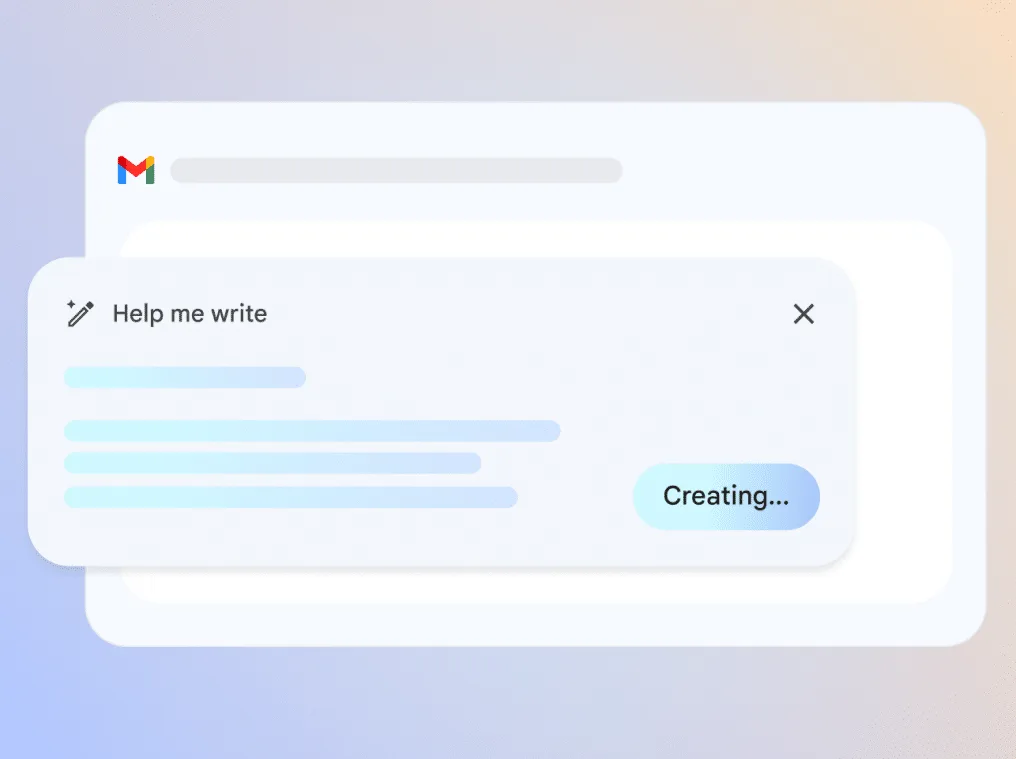
Task: Select the bottom blue placeholder line
Action: pos(291,497)
